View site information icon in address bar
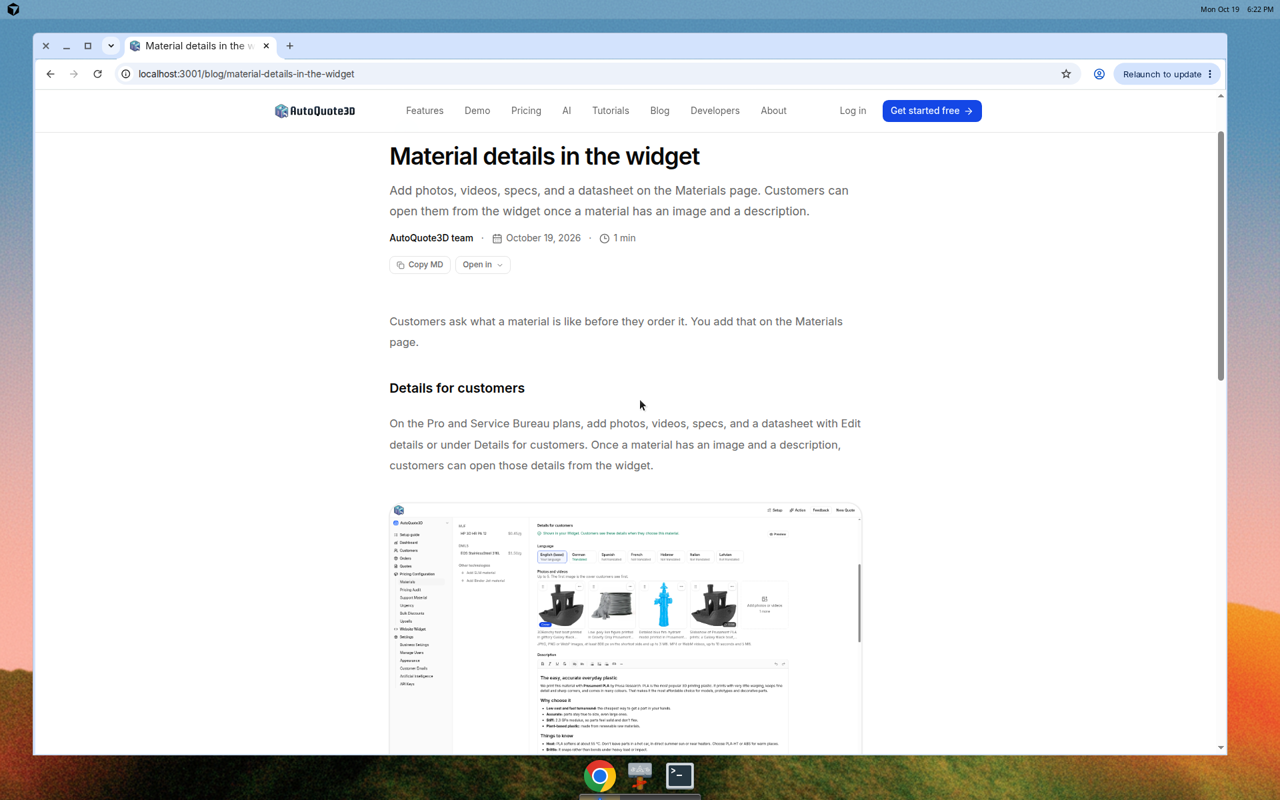The width and height of the screenshot is (1280, 800). [x=126, y=74]
